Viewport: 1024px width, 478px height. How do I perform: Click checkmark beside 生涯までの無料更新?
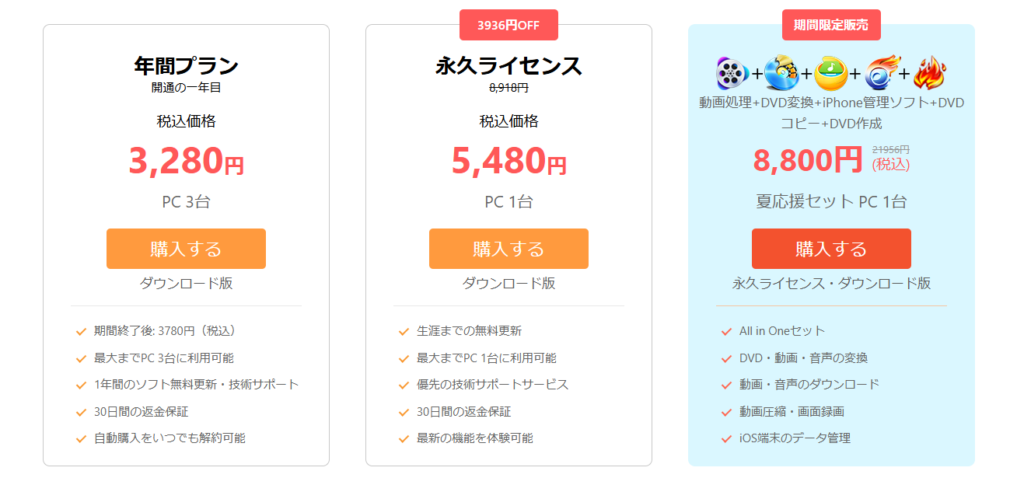[x=404, y=331]
